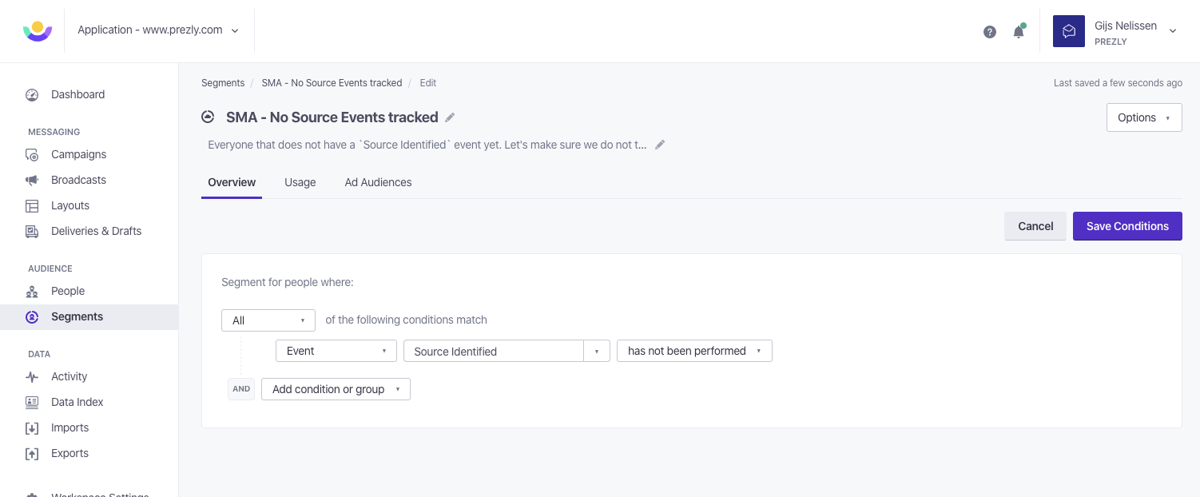Open the Event condition type dropdown
This screenshot has width=1200, height=497.
(336, 351)
